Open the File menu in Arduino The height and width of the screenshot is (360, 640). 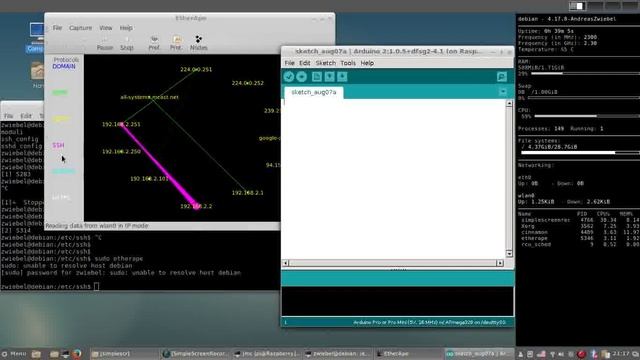(x=289, y=63)
